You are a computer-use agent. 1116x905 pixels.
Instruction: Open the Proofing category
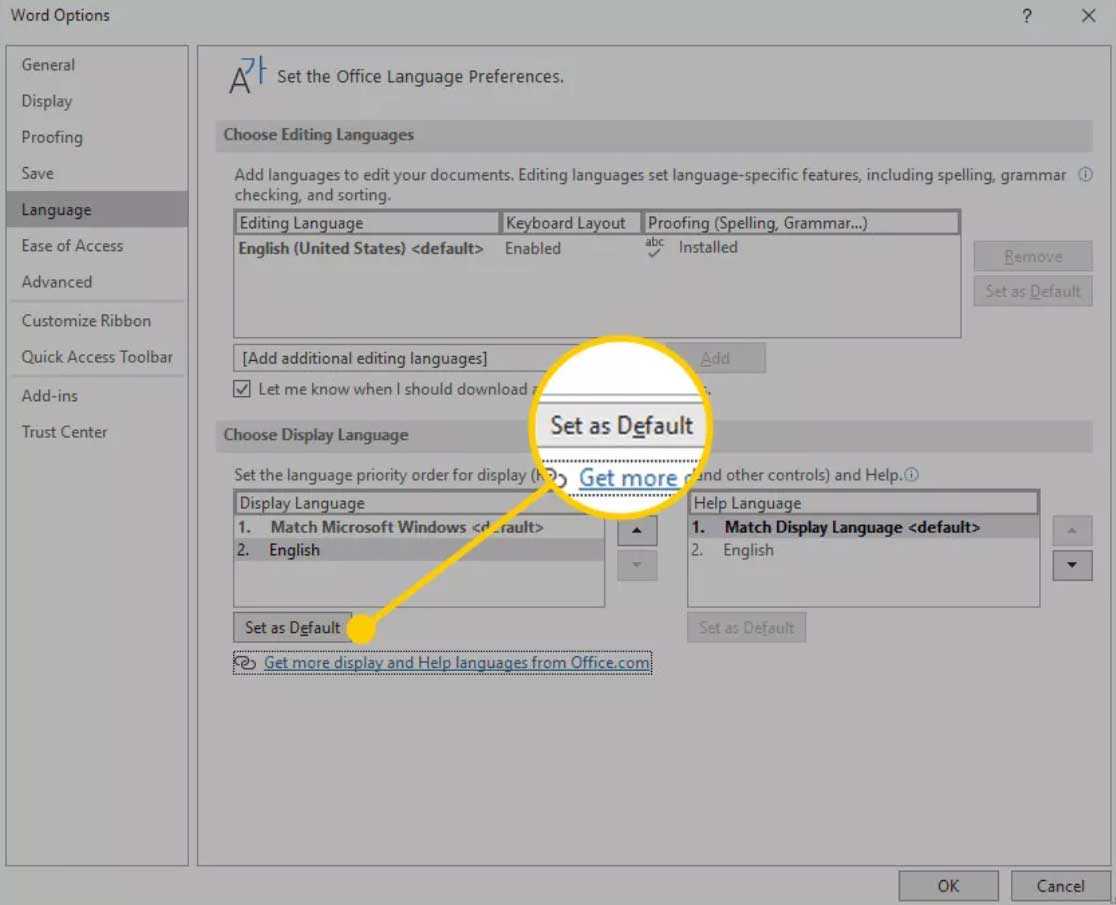52,137
